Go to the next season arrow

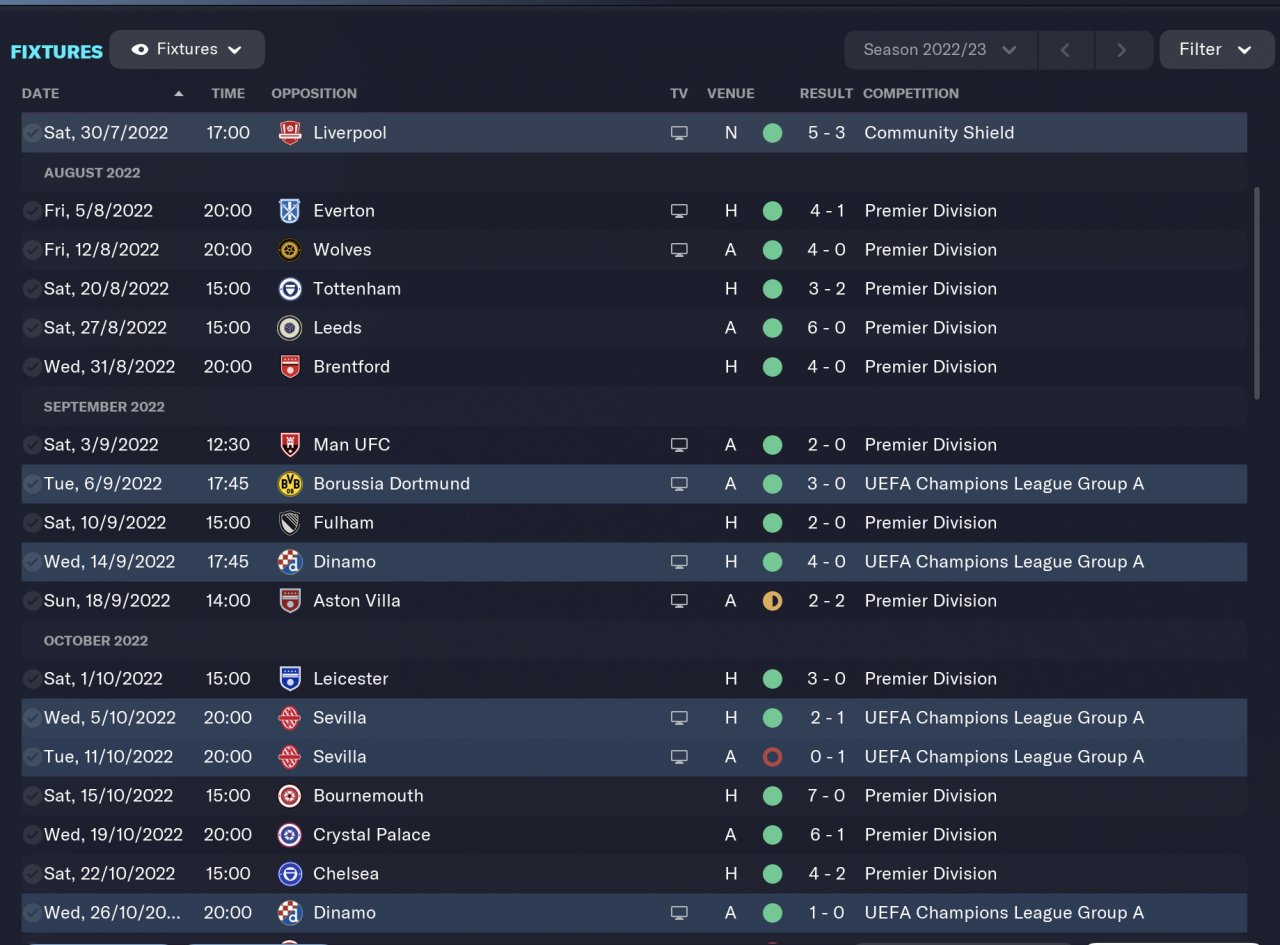click(x=1122, y=49)
